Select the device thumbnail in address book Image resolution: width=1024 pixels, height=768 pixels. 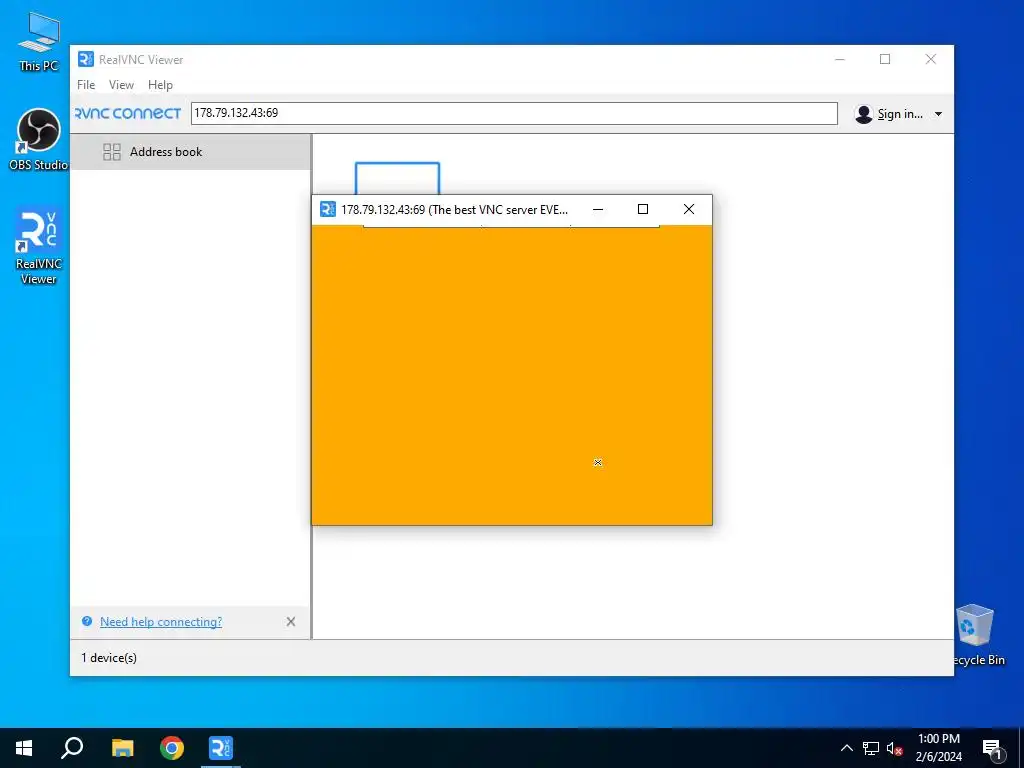tap(397, 178)
